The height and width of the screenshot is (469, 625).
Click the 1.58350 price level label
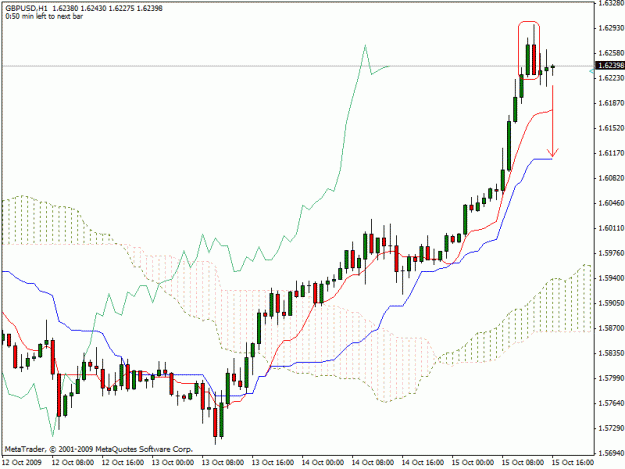611,353
